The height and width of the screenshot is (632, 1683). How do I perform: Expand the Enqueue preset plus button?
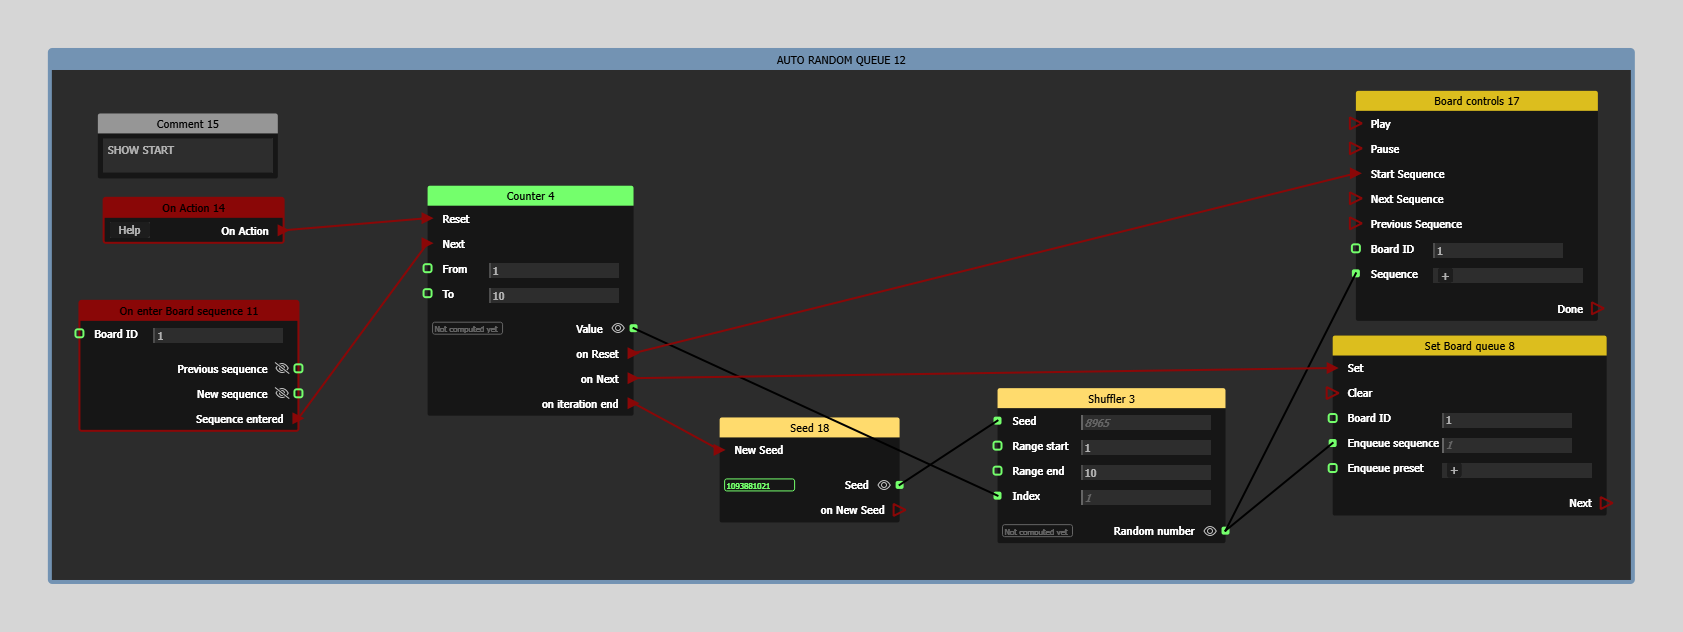(x=1454, y=470)
